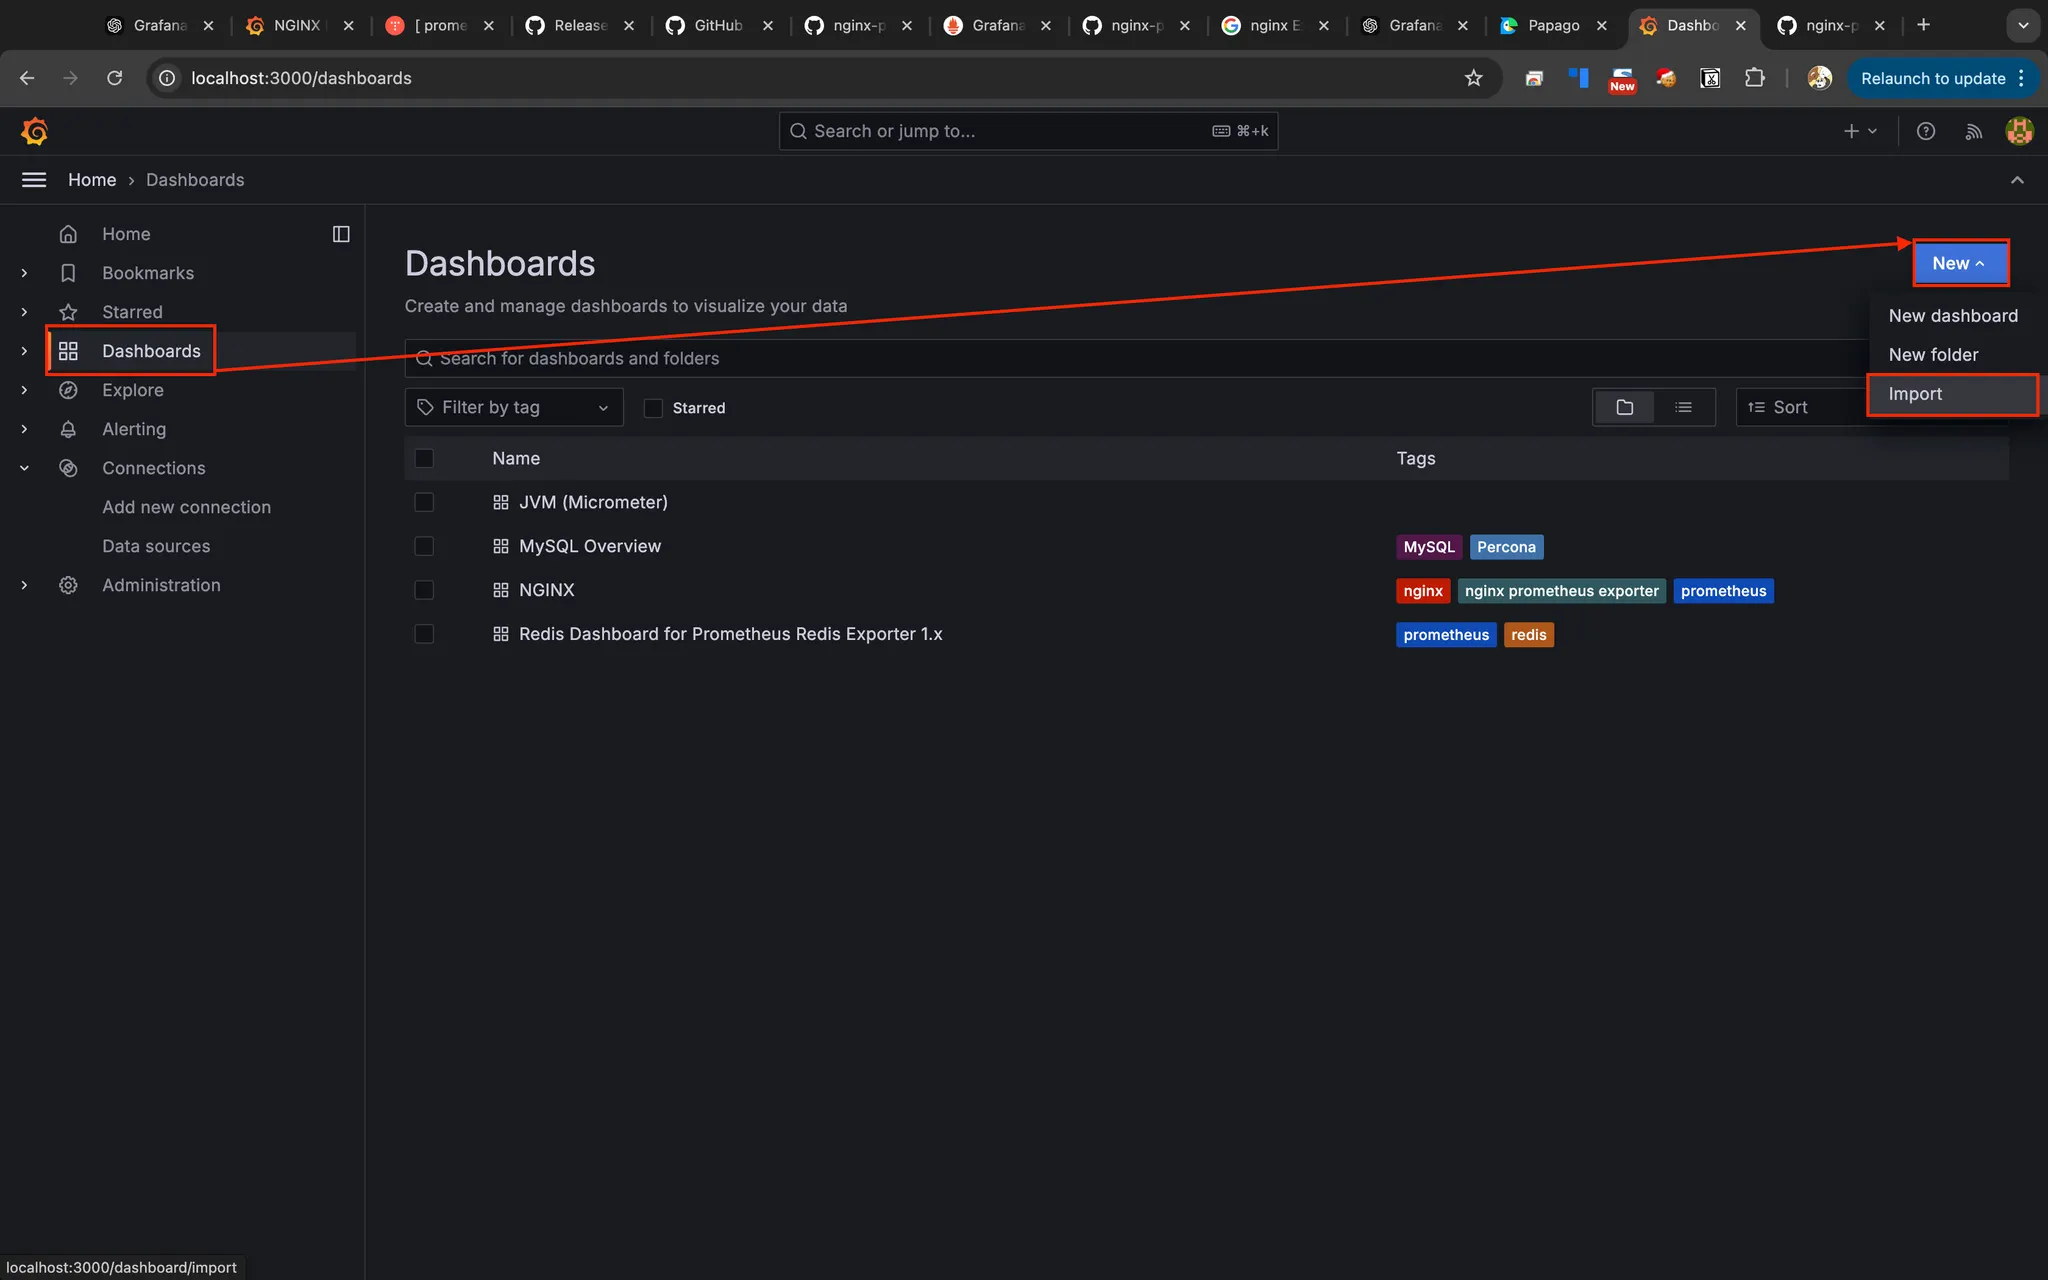The width and height of the screenshot is (2048, 1280).
Task: Open the hamburger navigation menu
Action: [34, 180]
